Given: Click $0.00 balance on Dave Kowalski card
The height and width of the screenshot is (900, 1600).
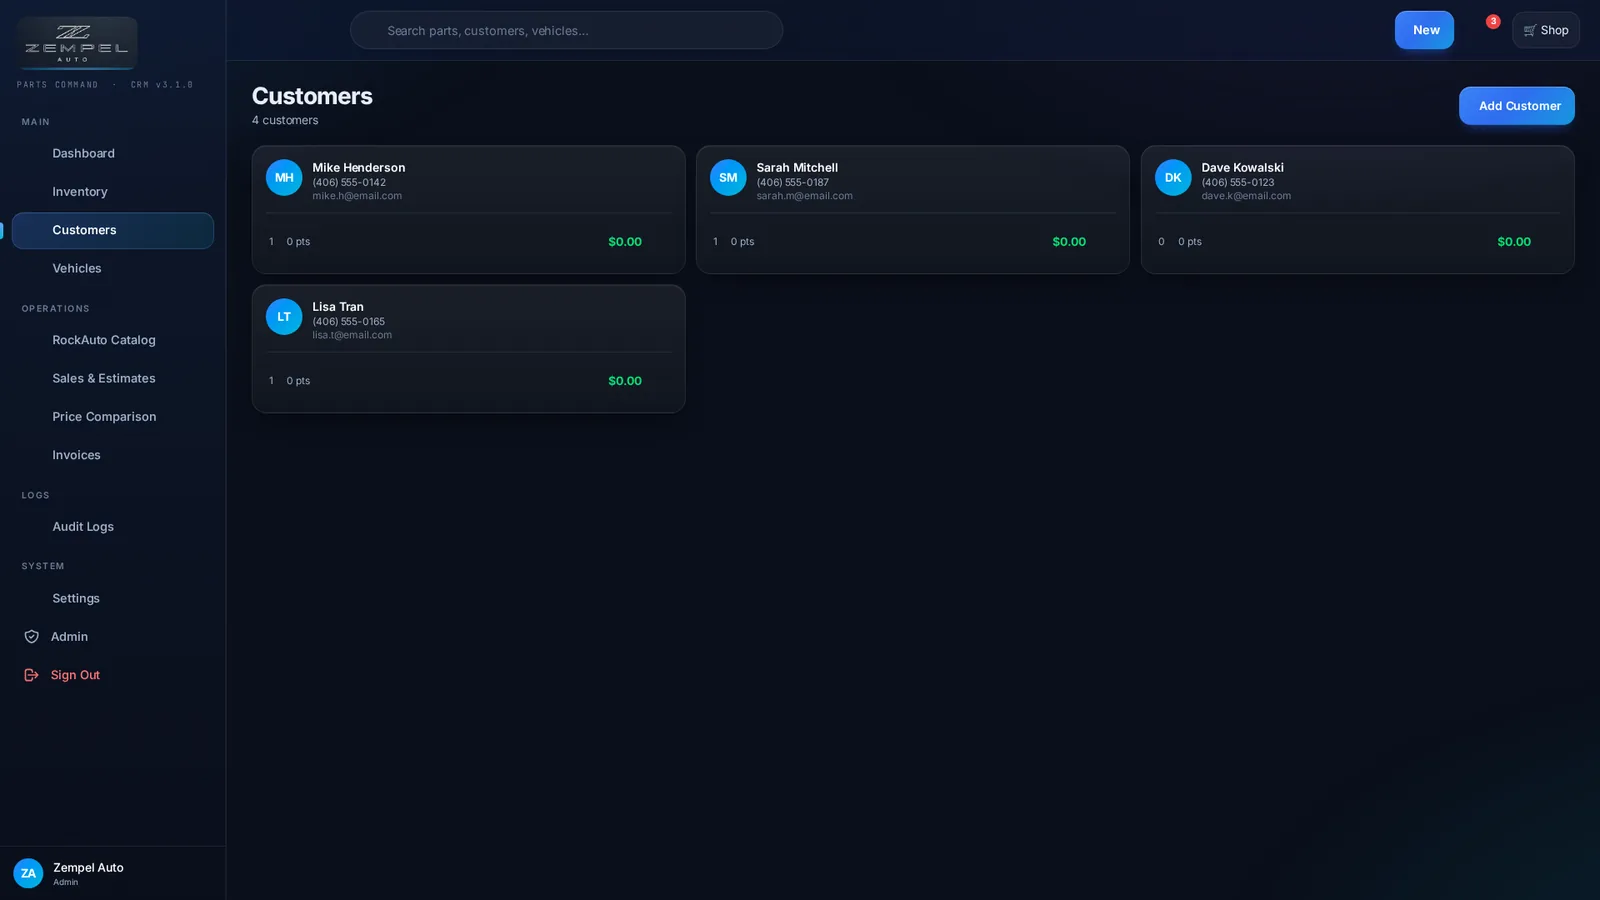Looking at the screenshot, I should click(x=1514, y=242).
